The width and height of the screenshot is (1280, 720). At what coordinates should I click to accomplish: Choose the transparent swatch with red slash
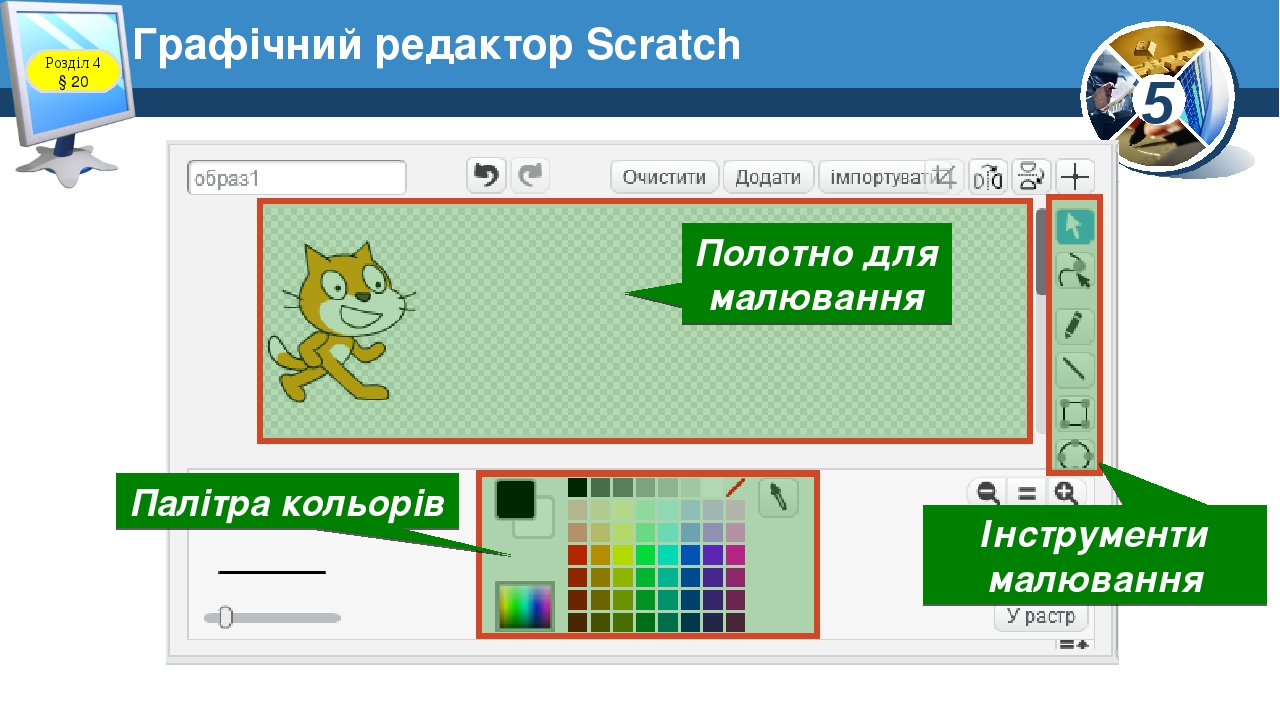[x=735, y=488]
